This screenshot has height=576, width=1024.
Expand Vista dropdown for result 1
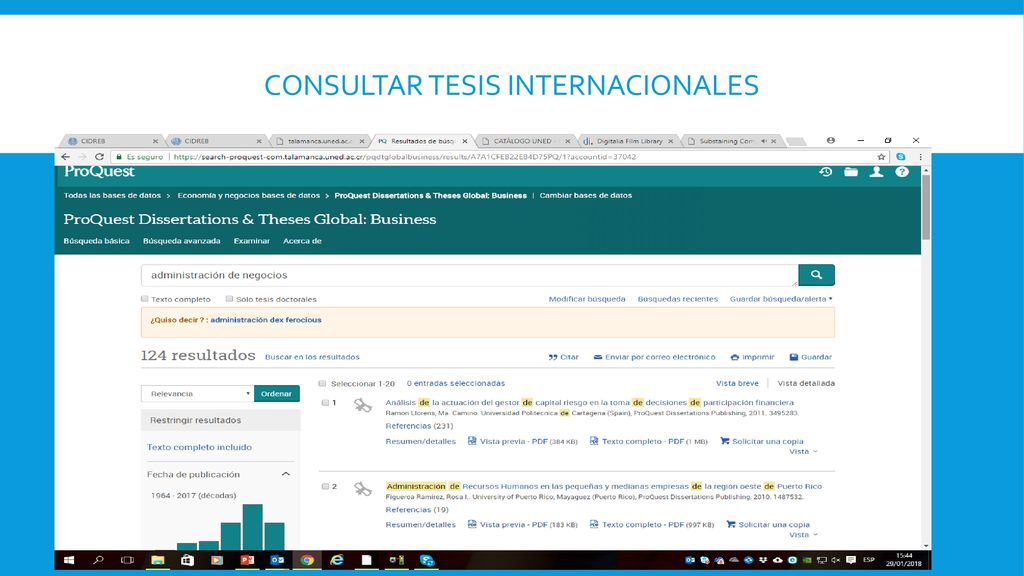point(803,451)
